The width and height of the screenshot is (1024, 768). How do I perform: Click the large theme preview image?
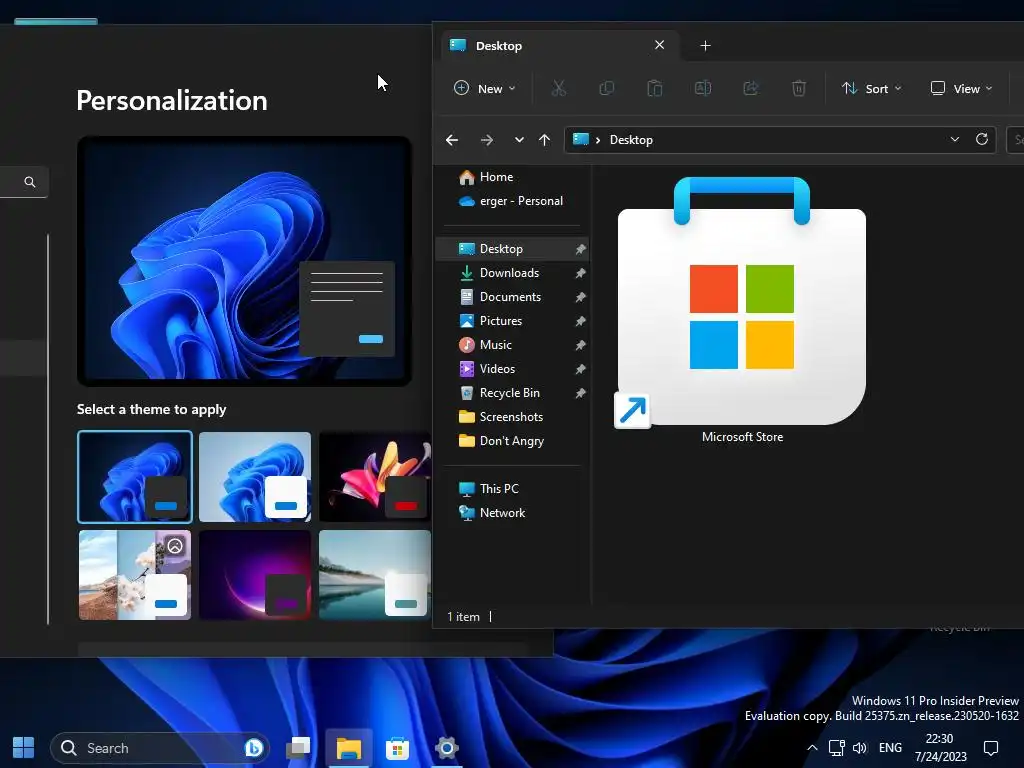tap(244, 261)
